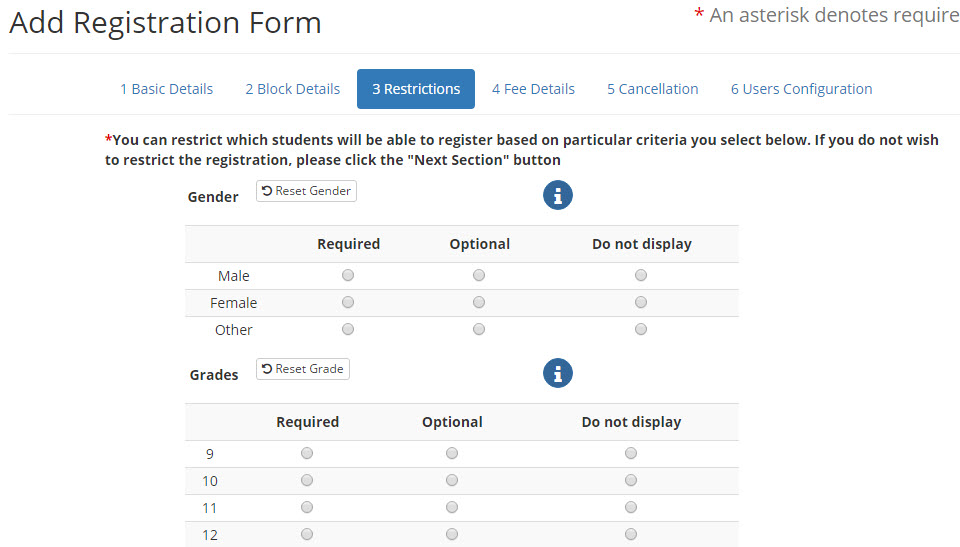Mark grade 9 as Required

coord(307,453)
